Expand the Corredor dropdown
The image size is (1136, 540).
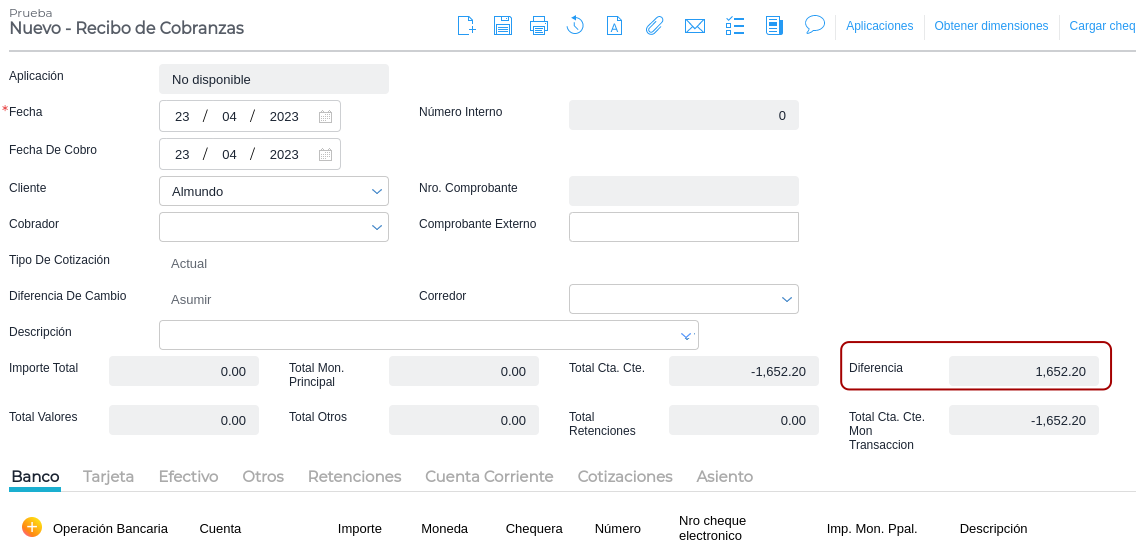[x=787, y=299]
